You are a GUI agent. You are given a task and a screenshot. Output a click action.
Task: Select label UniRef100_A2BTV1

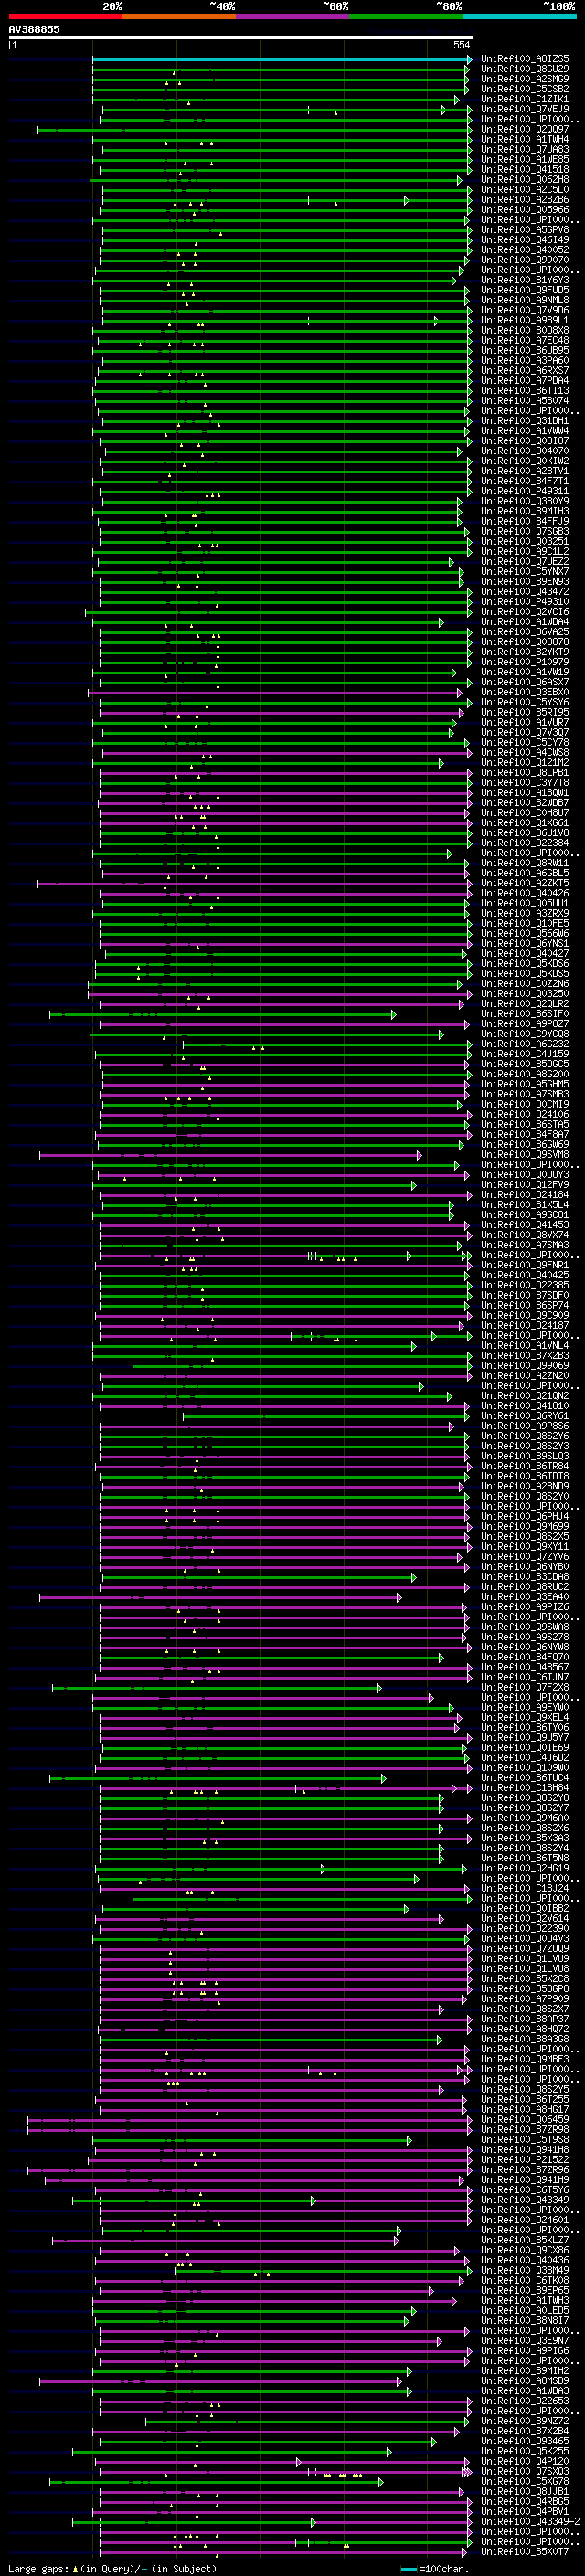click(525, 471)
